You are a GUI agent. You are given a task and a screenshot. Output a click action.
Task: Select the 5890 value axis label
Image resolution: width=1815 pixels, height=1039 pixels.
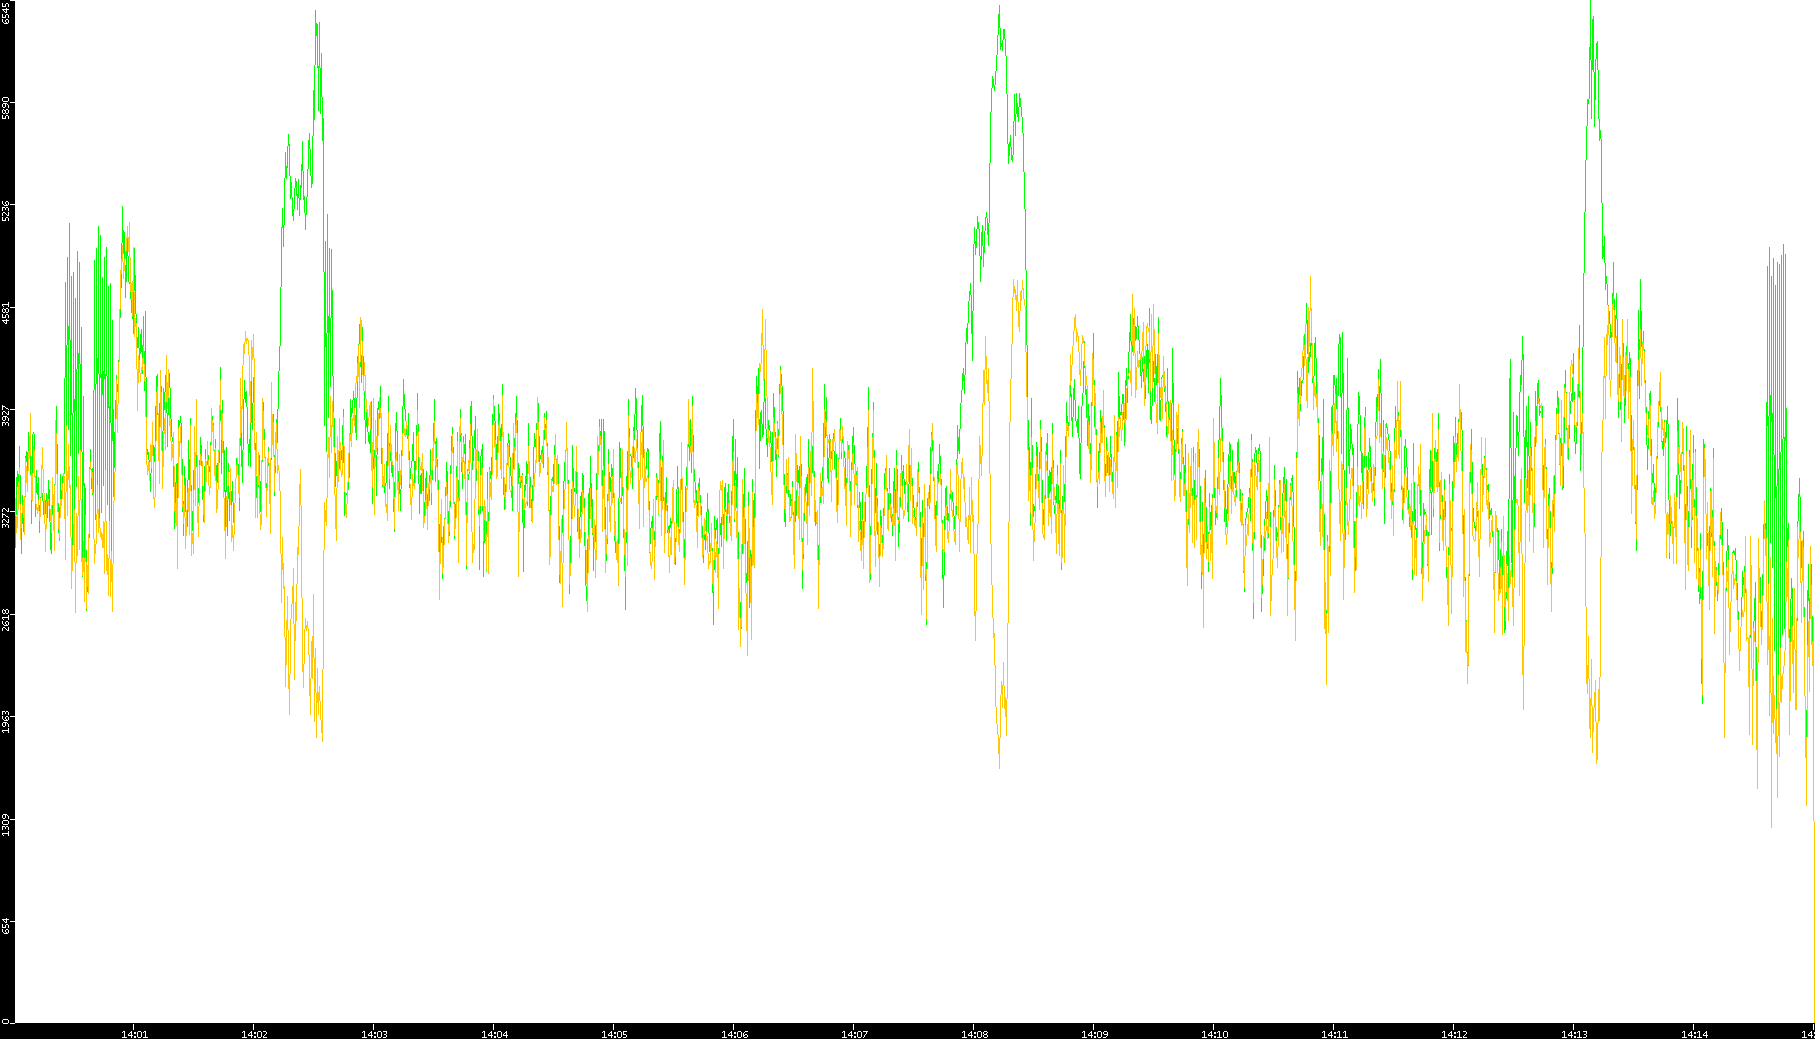[x=6, y=108]
